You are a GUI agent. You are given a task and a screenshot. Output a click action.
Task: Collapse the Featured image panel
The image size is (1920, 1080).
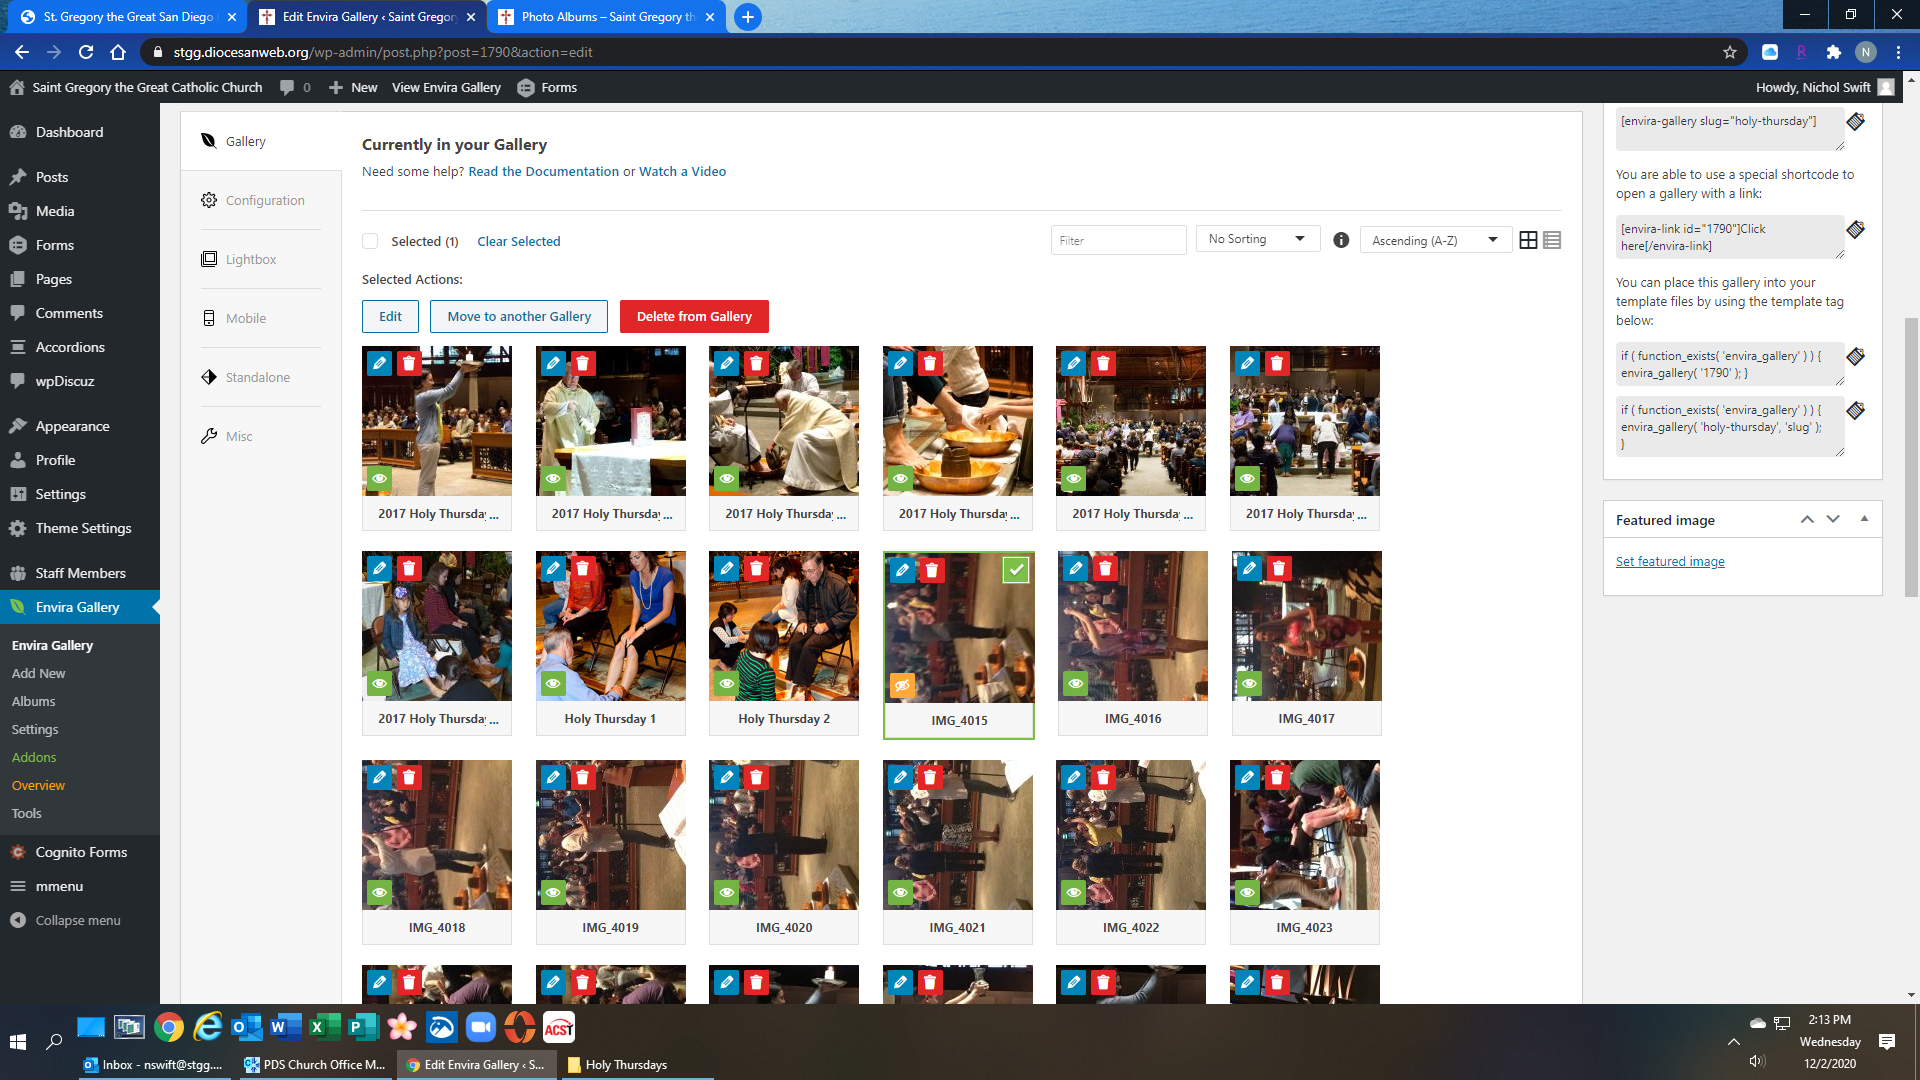1864,519
